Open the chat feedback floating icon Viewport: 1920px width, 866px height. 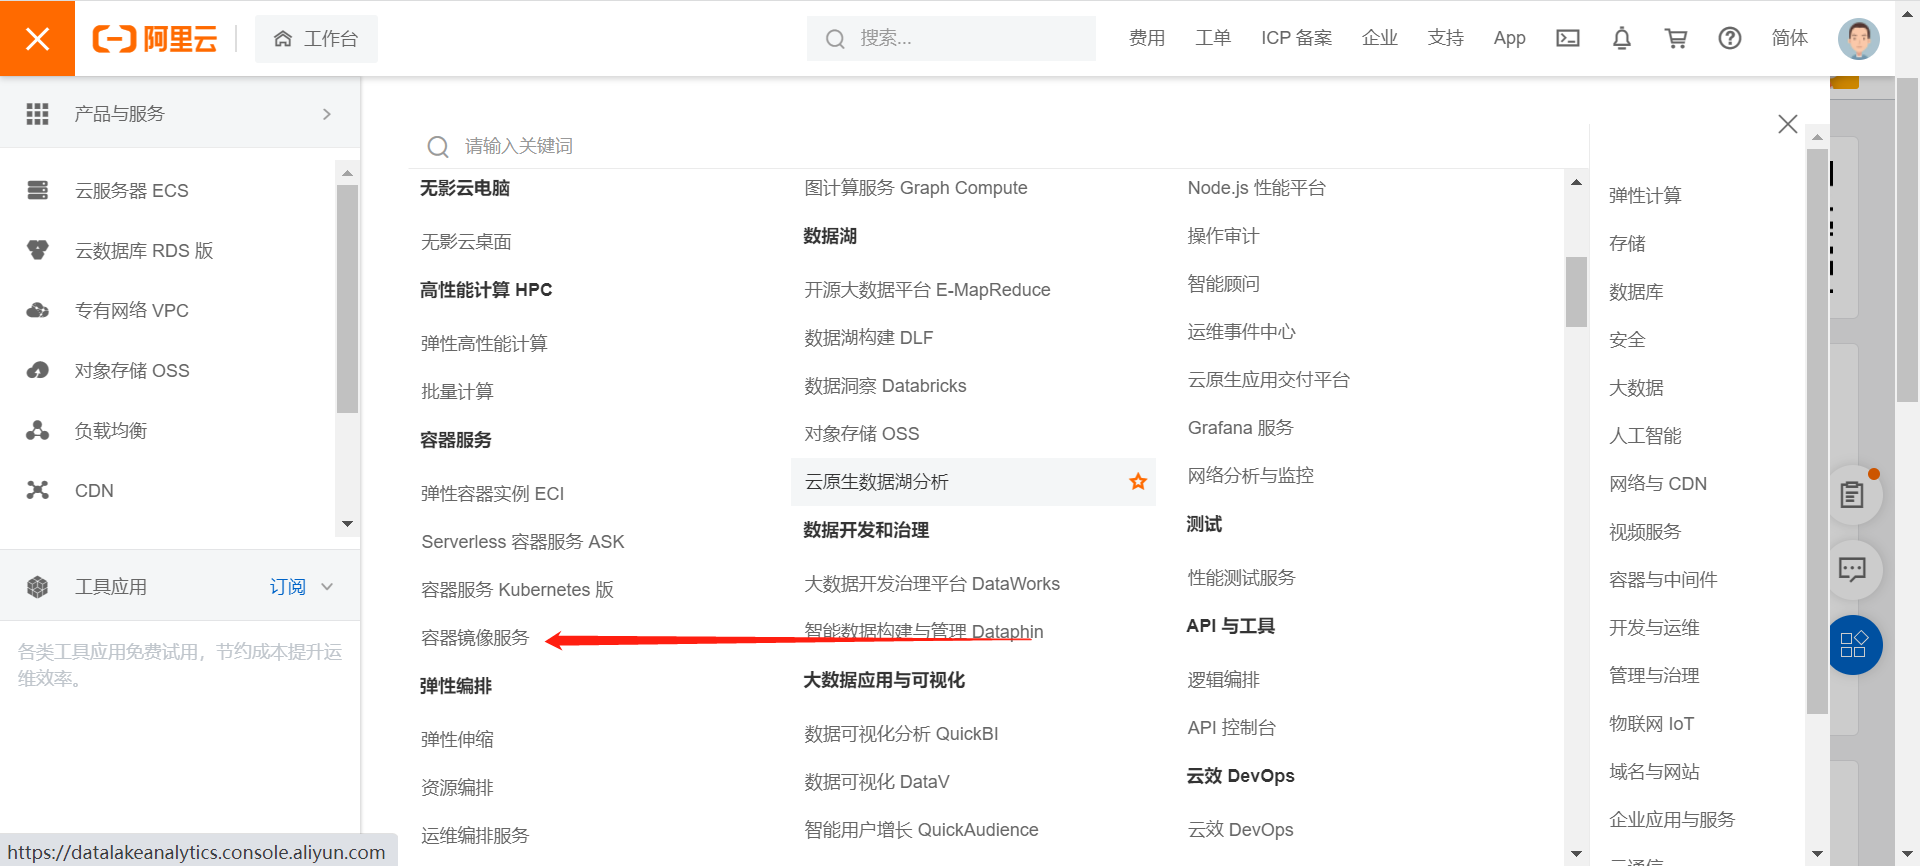click(x=1852, y=570)
